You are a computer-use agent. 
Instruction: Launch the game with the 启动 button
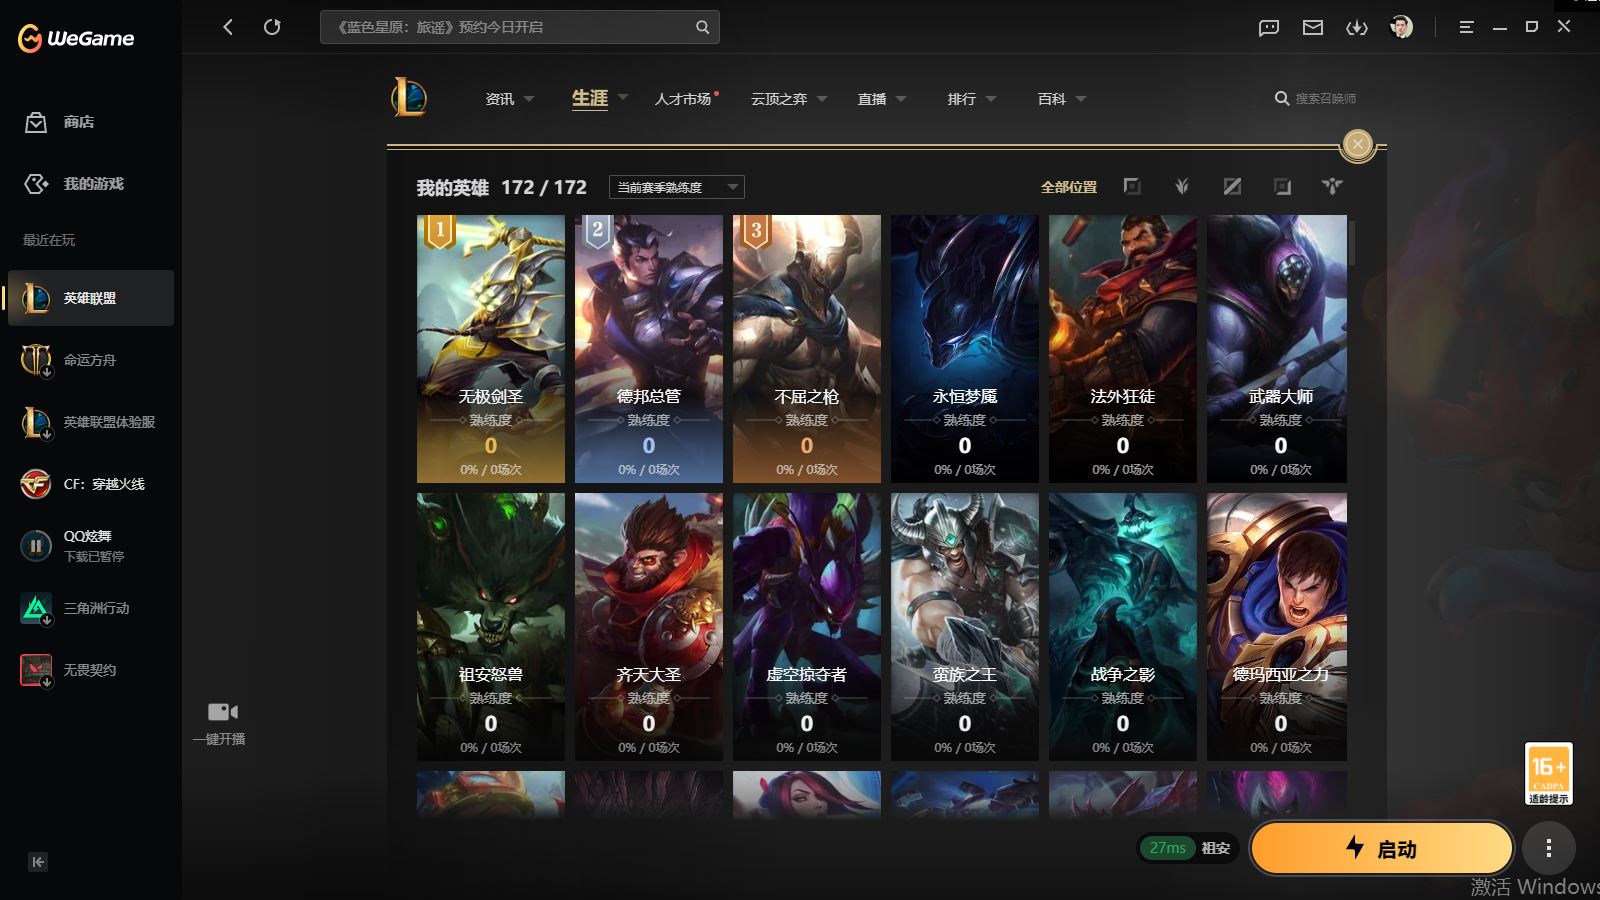click(1382, 849)
